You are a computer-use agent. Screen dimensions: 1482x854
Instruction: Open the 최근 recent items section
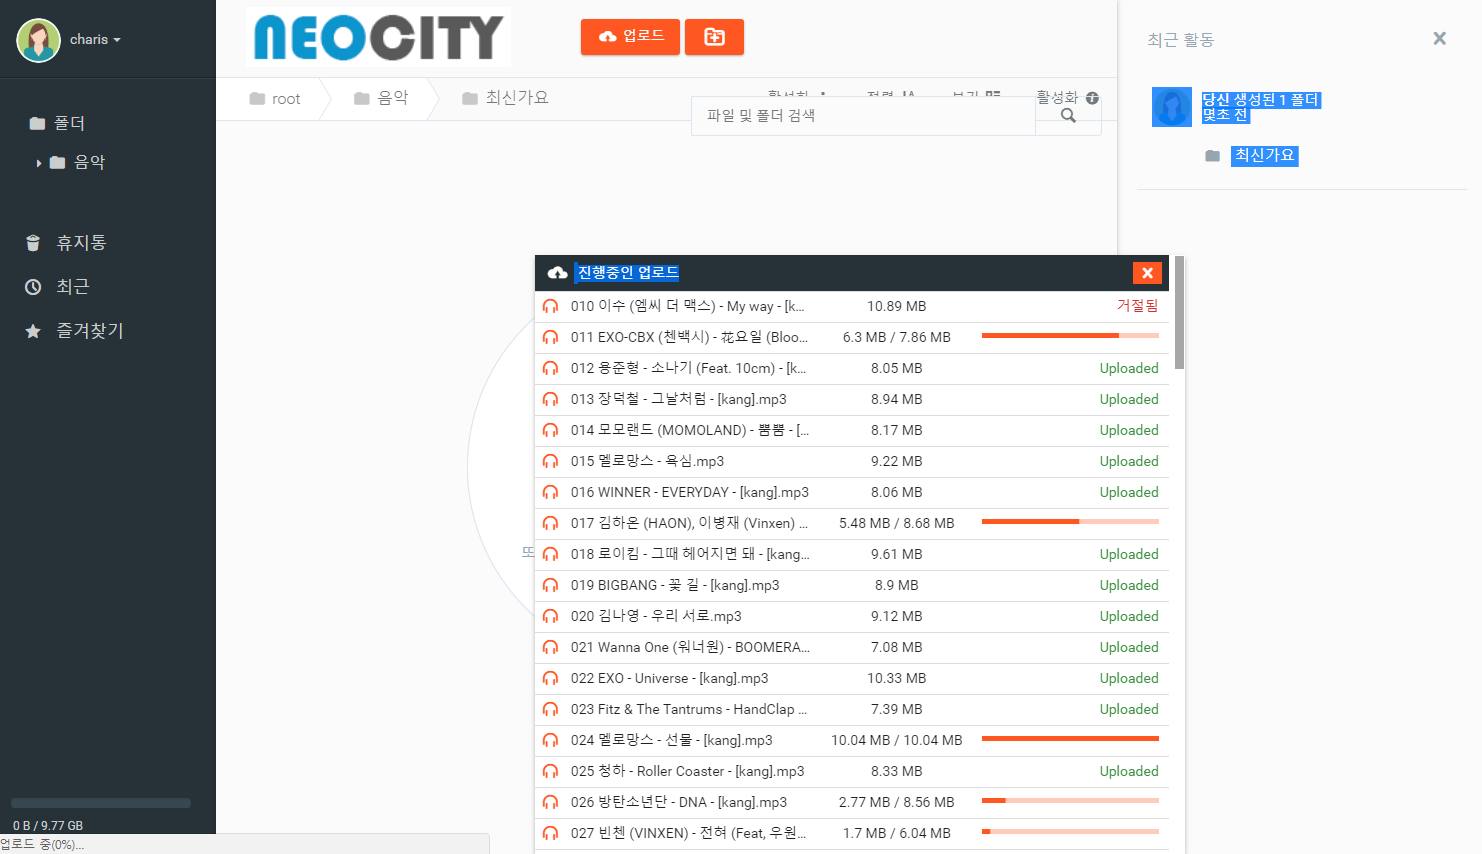72,287
